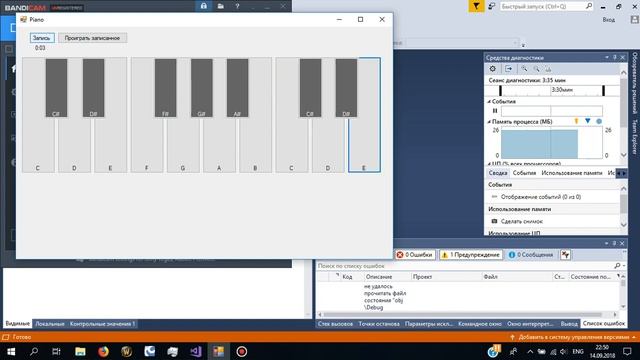Expand hidden system tray icons chevron

(530, 351)
